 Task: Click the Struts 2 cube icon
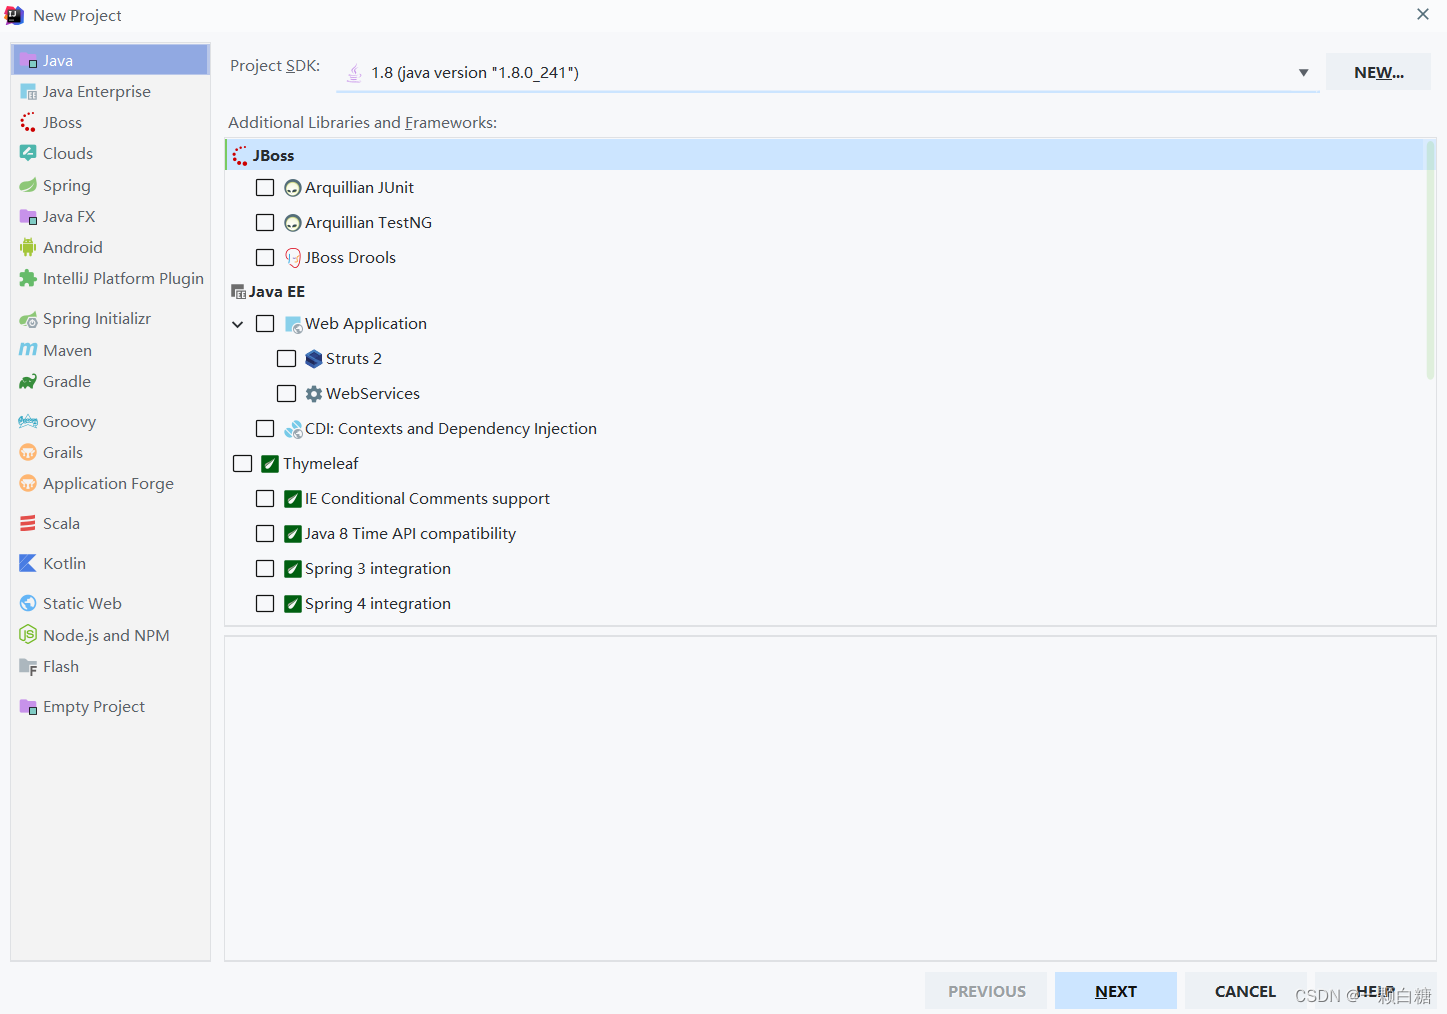[314, 359]
